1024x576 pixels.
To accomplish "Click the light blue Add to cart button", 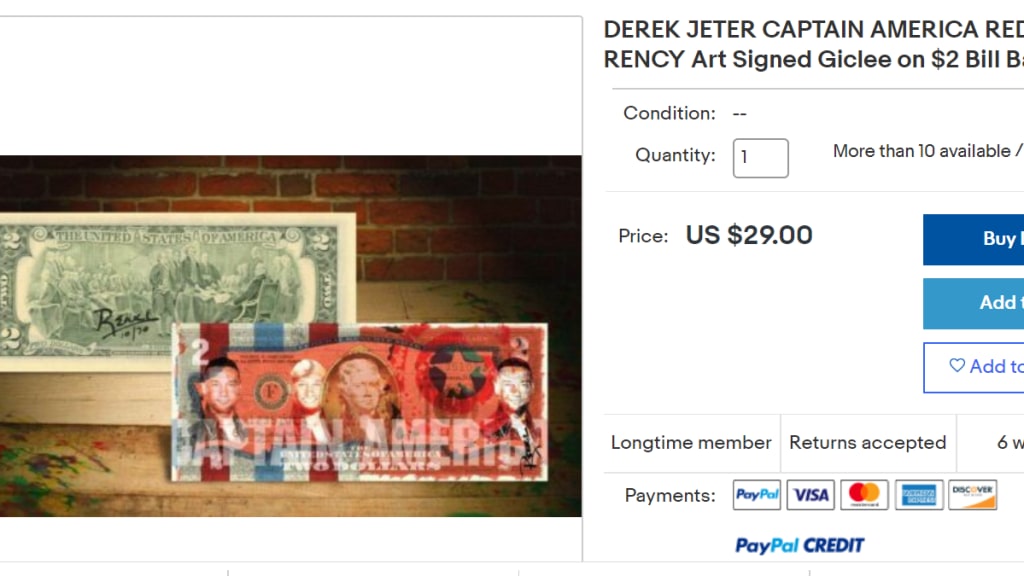I will click(x=973, y=303).
